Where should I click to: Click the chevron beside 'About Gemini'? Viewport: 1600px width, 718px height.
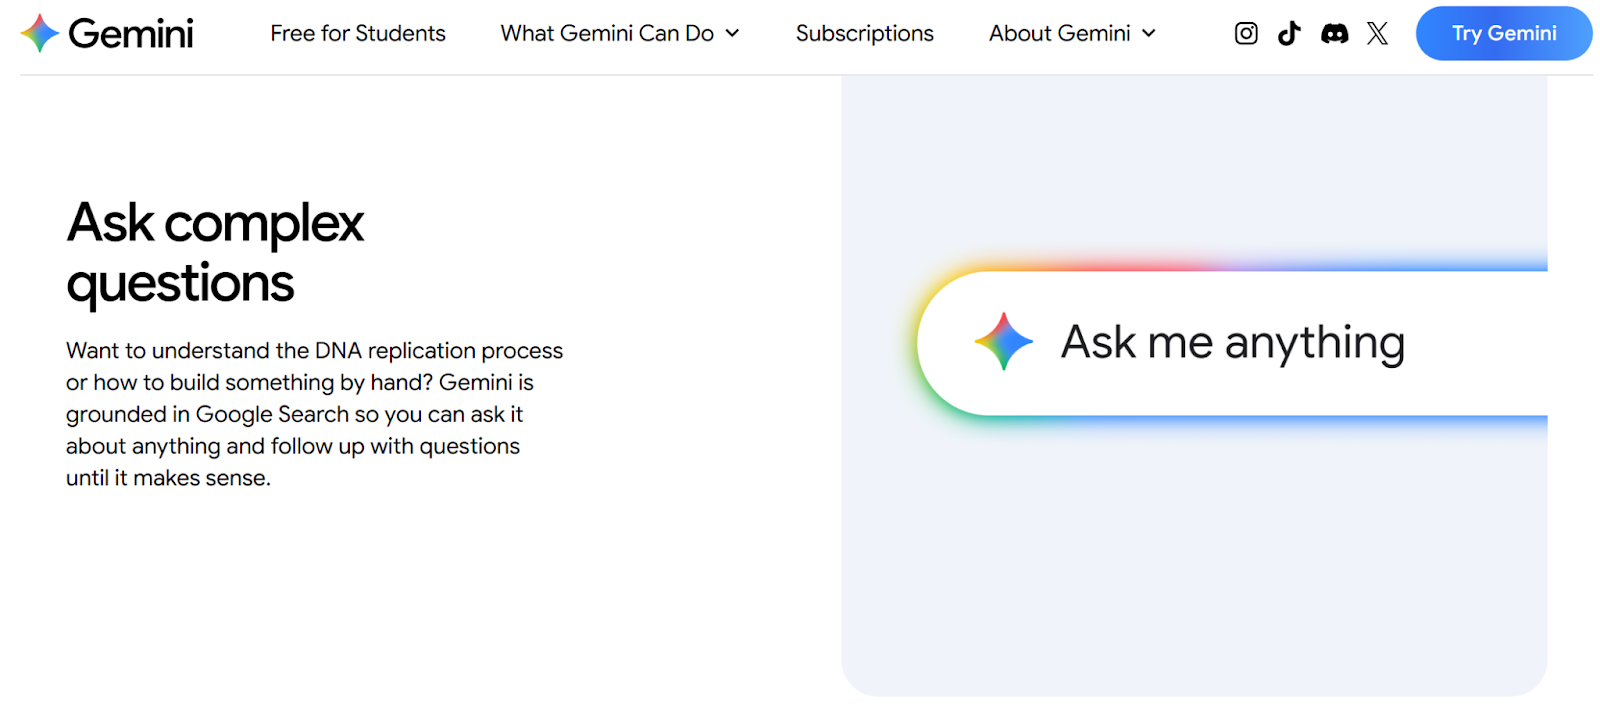1149,33
